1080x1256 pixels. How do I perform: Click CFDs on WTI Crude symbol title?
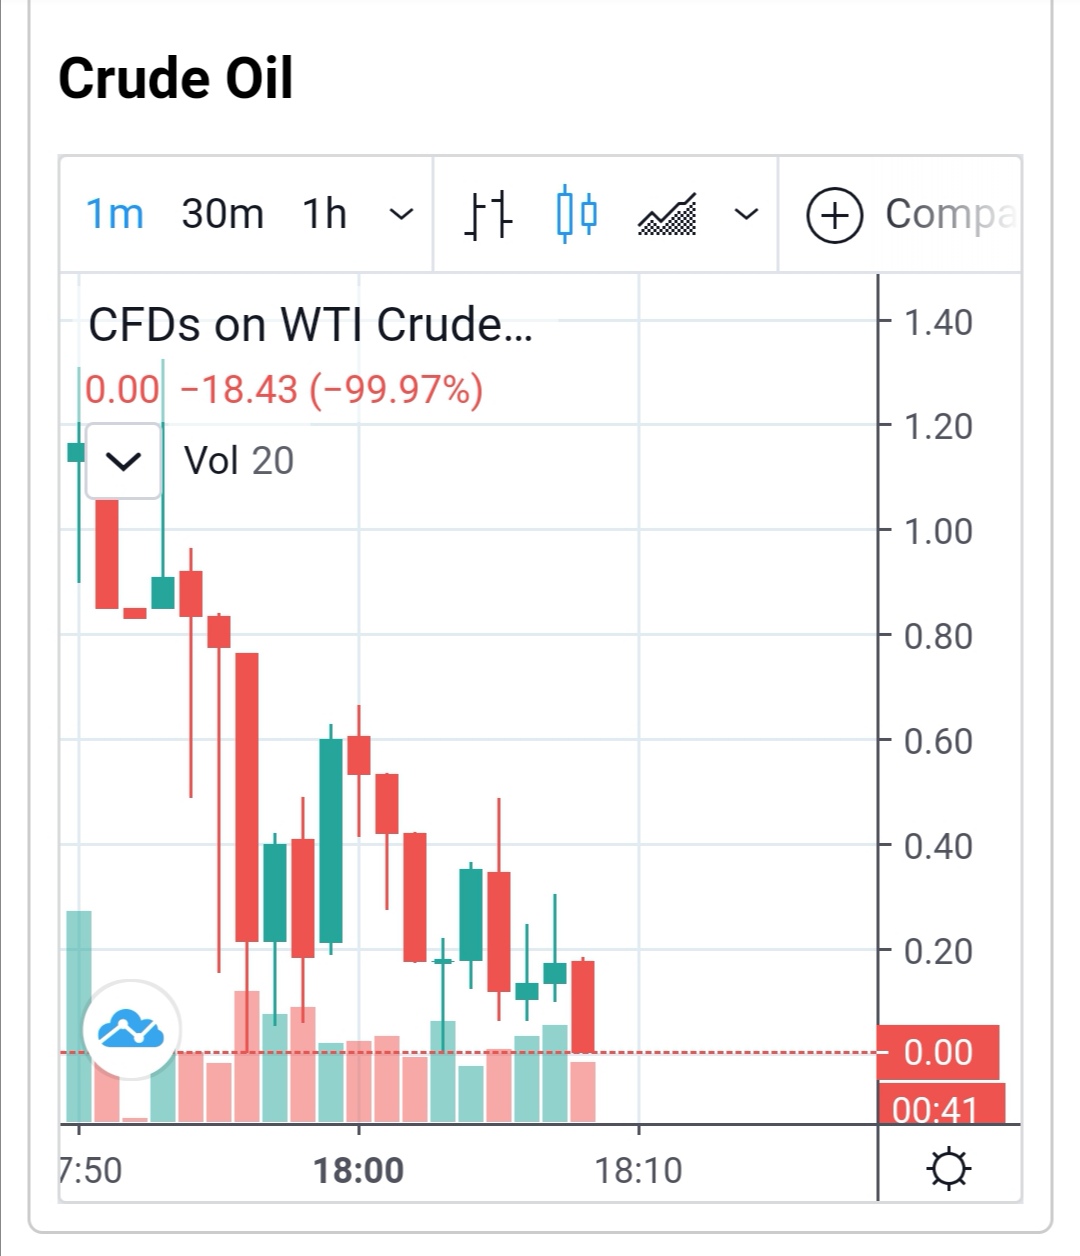click(x=310, y=325)
